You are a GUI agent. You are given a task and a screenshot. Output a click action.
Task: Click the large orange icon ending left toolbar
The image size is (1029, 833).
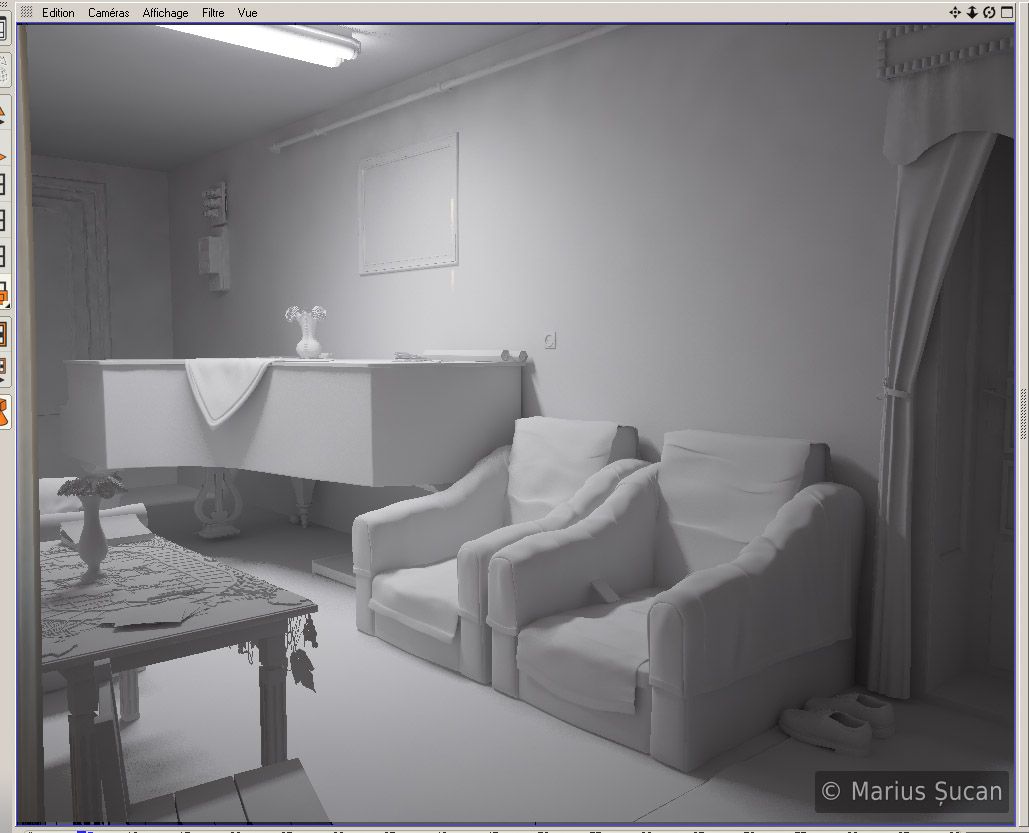(4, 411)
